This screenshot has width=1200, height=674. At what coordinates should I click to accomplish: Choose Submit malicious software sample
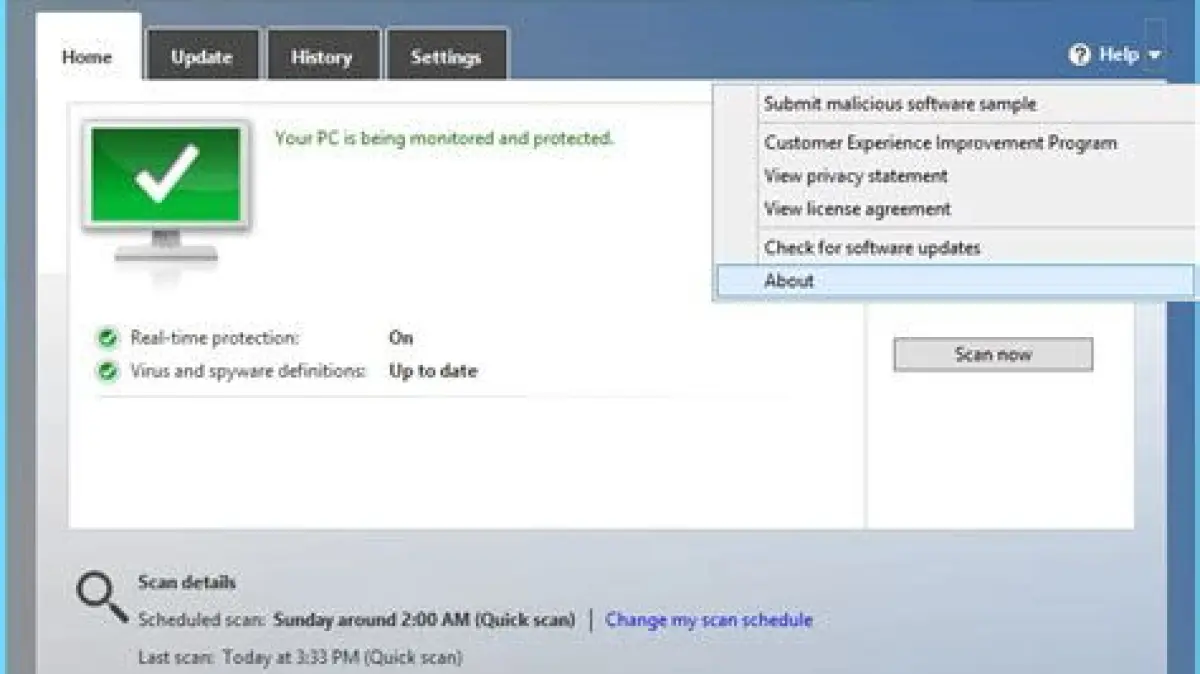900,104
